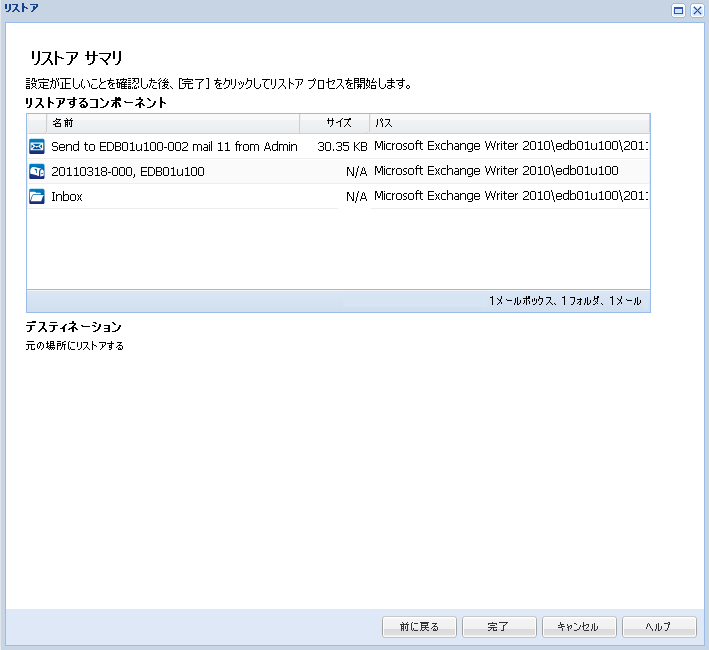Close the リストア dialog window
Image resolution: width=709 pixels, height=650 pixels.
pos(697,10)
